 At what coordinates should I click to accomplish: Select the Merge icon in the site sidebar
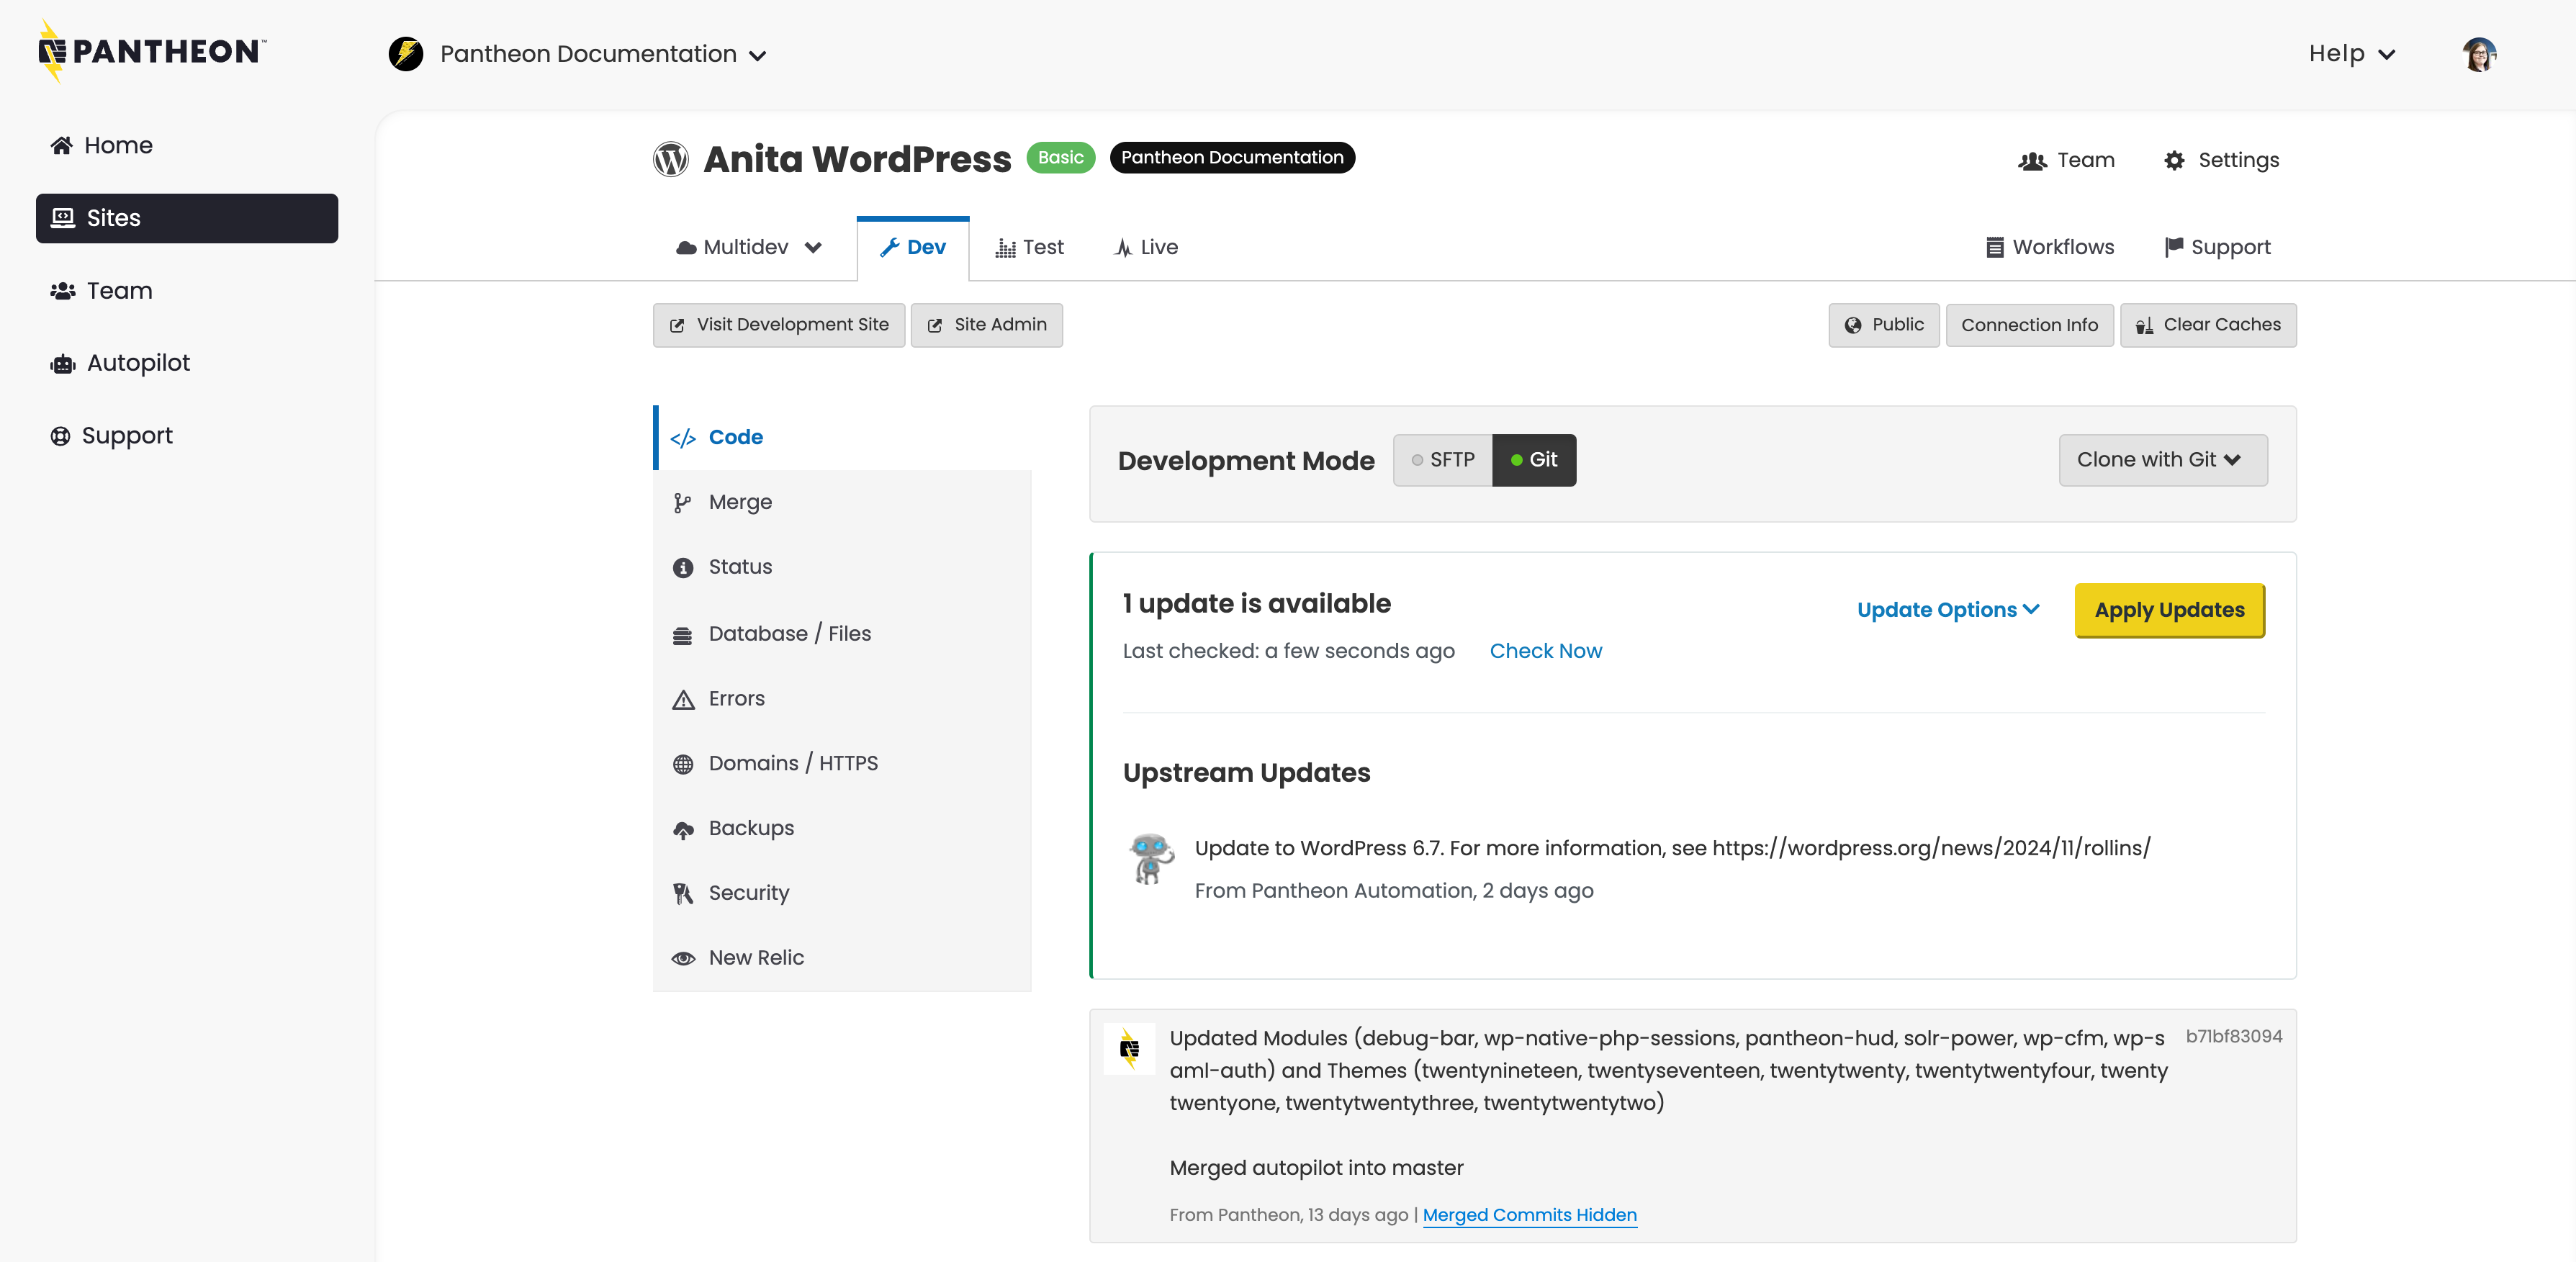click(x=683, y=501)
